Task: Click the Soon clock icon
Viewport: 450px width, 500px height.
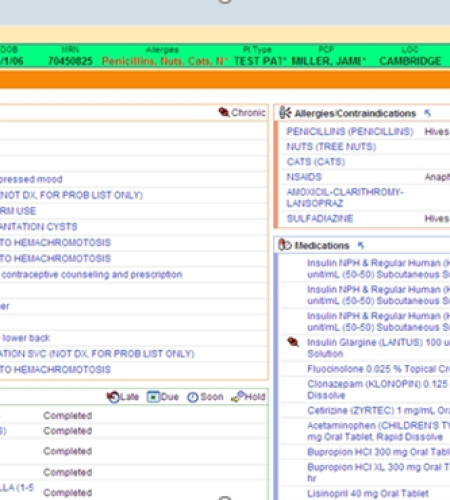Action: [x=193, y=397]
